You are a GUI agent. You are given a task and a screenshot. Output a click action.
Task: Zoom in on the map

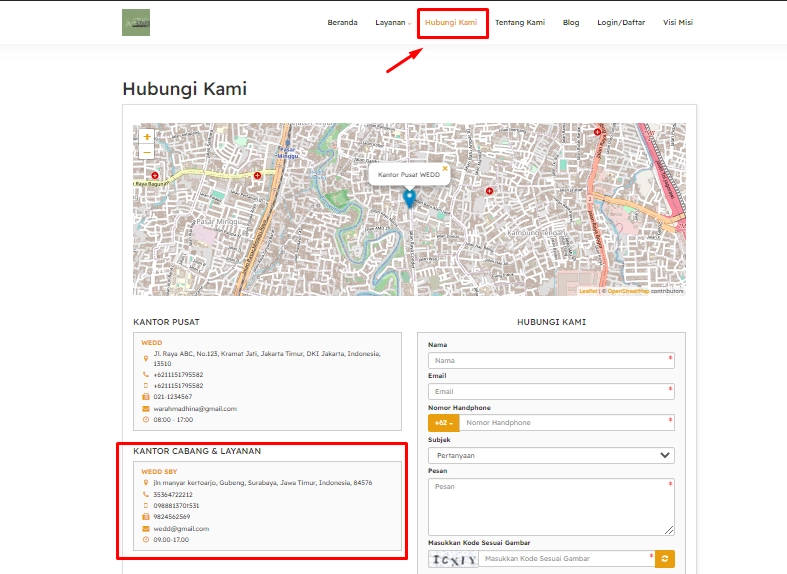pyautogui.click(x=147, y=136)
